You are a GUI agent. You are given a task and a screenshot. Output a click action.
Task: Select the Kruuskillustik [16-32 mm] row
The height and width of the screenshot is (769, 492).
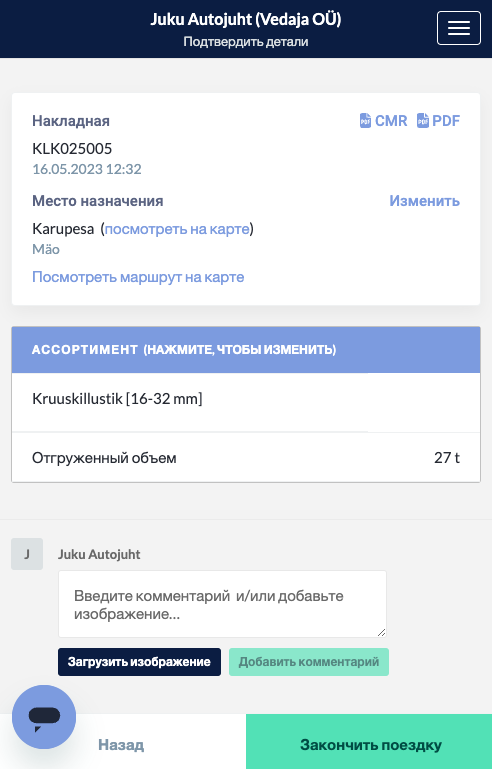point(246,403)
